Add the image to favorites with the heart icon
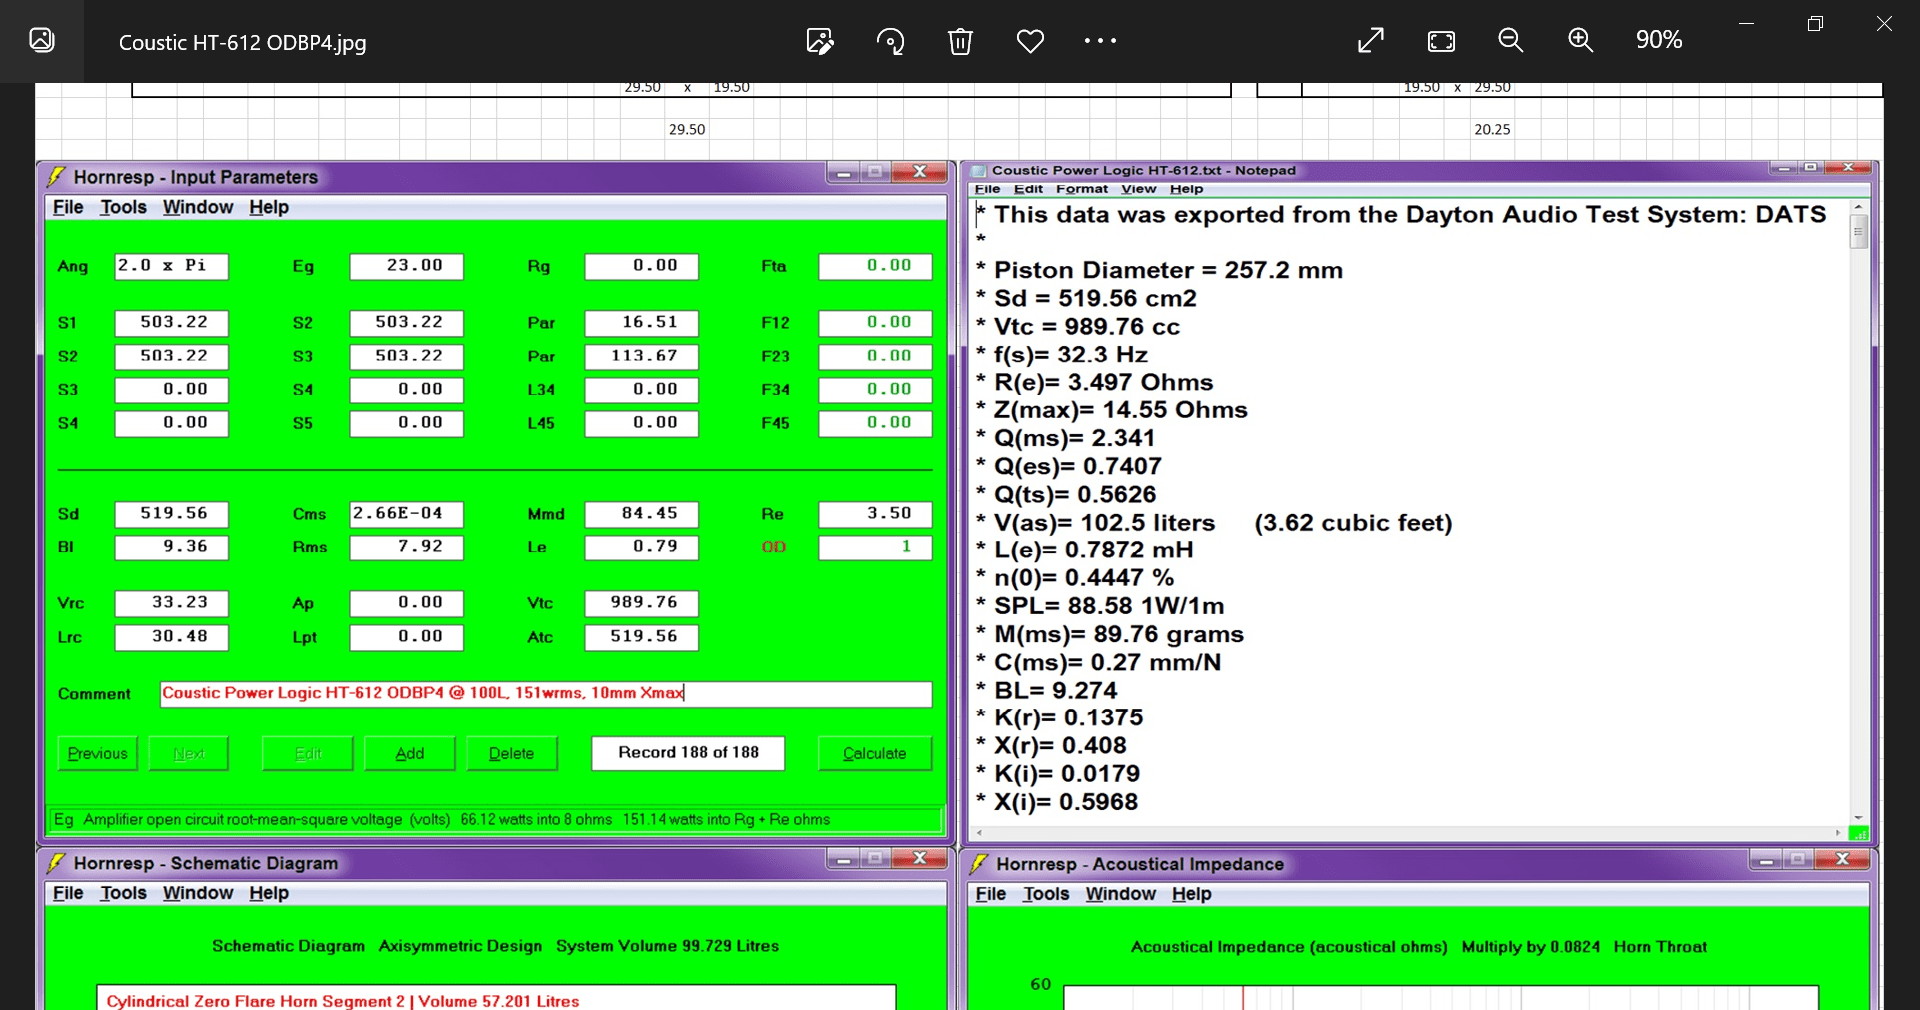Screen dimensions: 1920x1010 pos(1030,41)
